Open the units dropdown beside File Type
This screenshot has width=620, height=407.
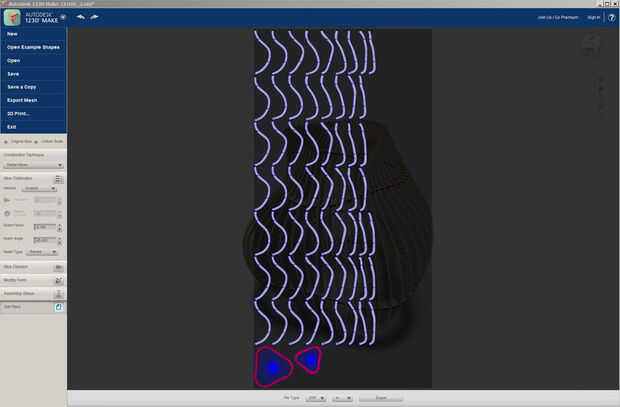[342, 398]
